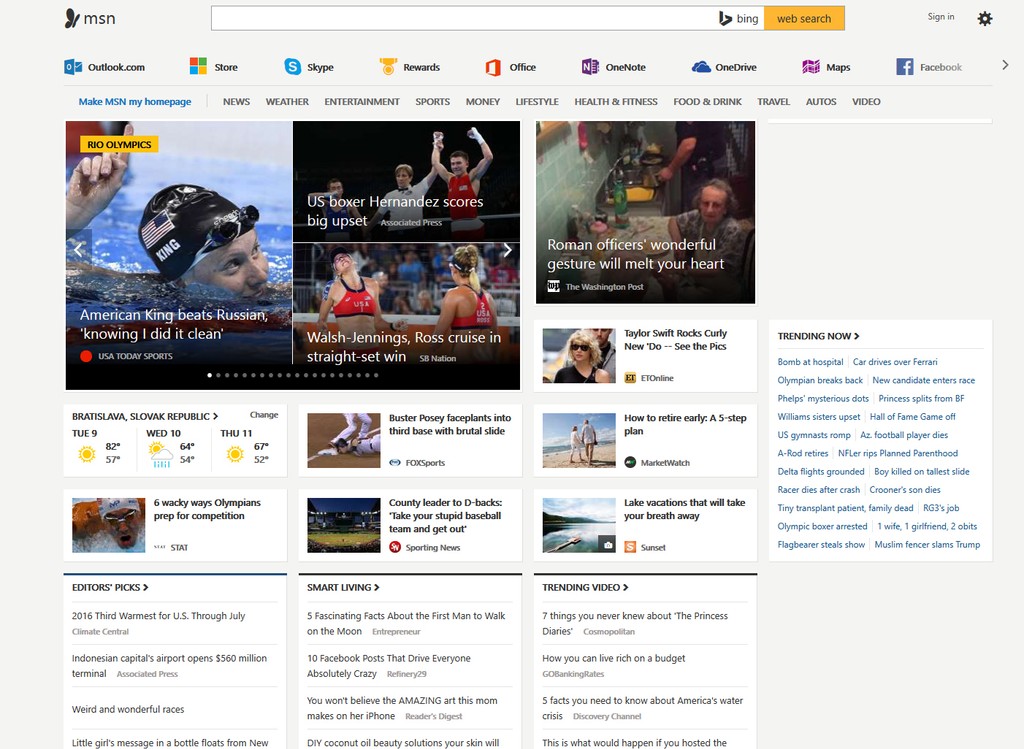
Task: Open the Outlook.com icon shortcut
Action: tap(73, 67)
